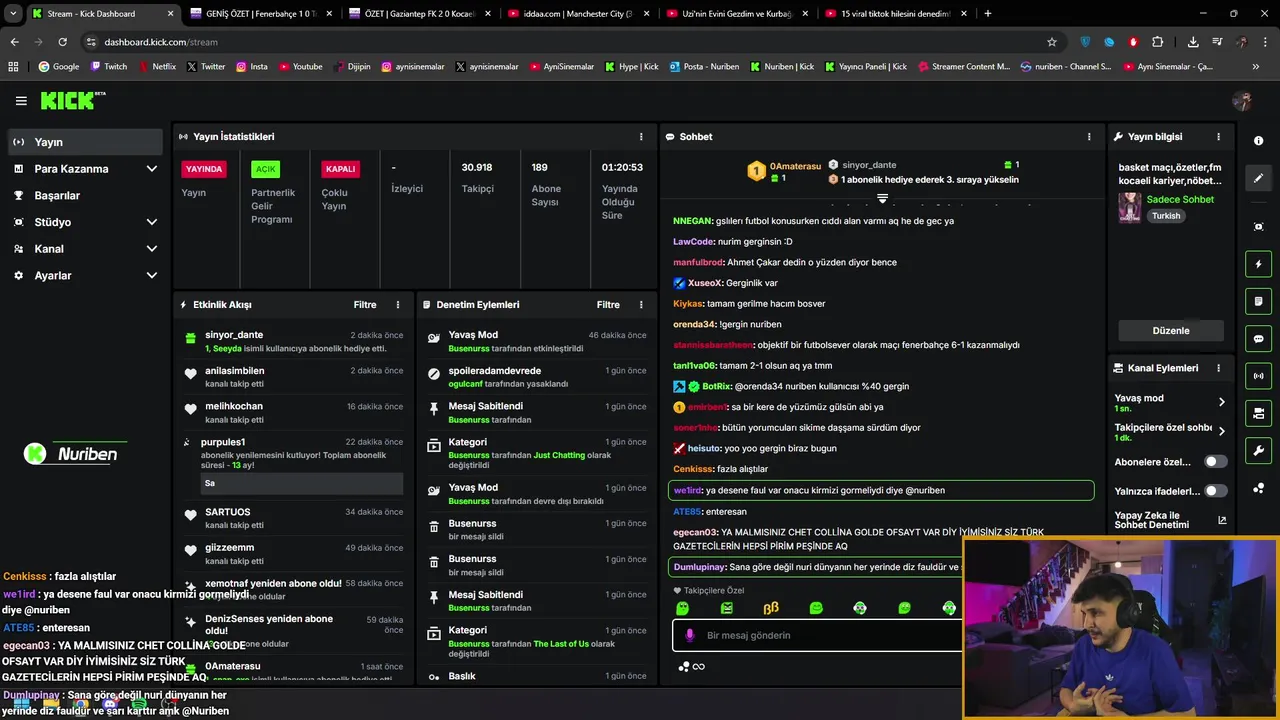Open Takipçilere özel sohbet options chevron
The height and width of the screenshot is (720, 1280).
pos(1221,432)
